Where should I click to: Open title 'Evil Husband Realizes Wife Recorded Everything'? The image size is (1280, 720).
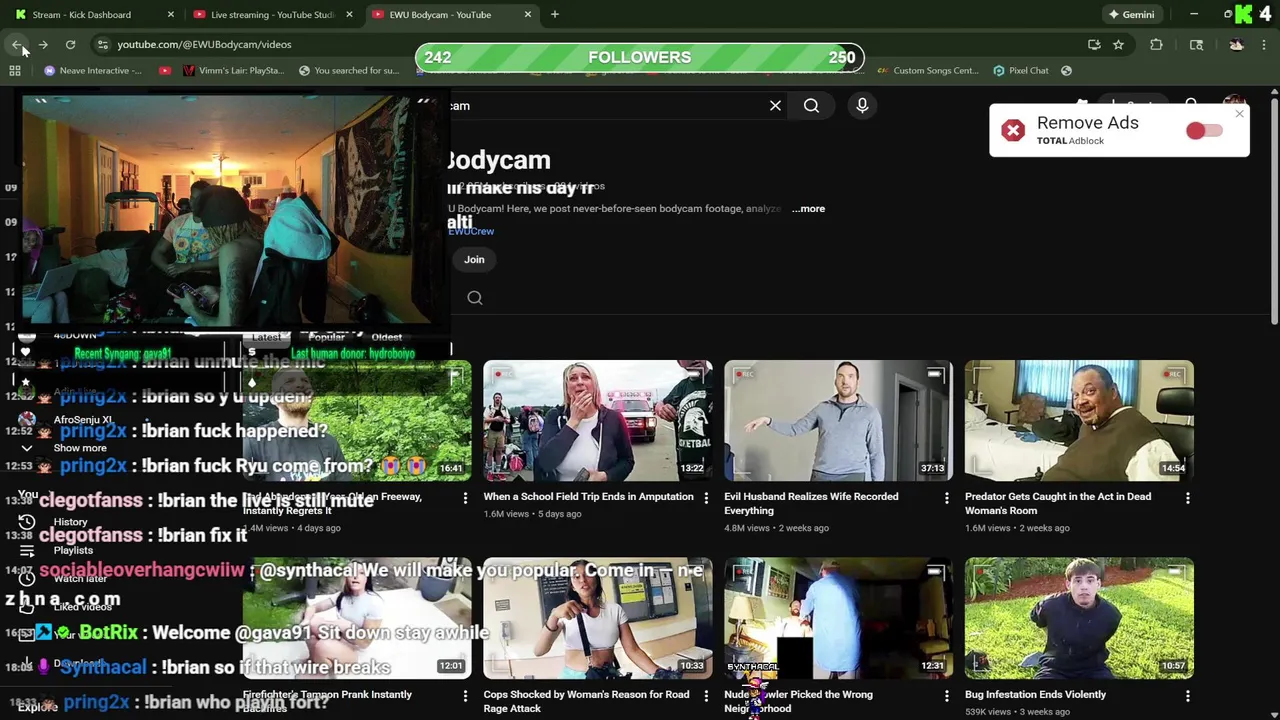tap(811, 503)
